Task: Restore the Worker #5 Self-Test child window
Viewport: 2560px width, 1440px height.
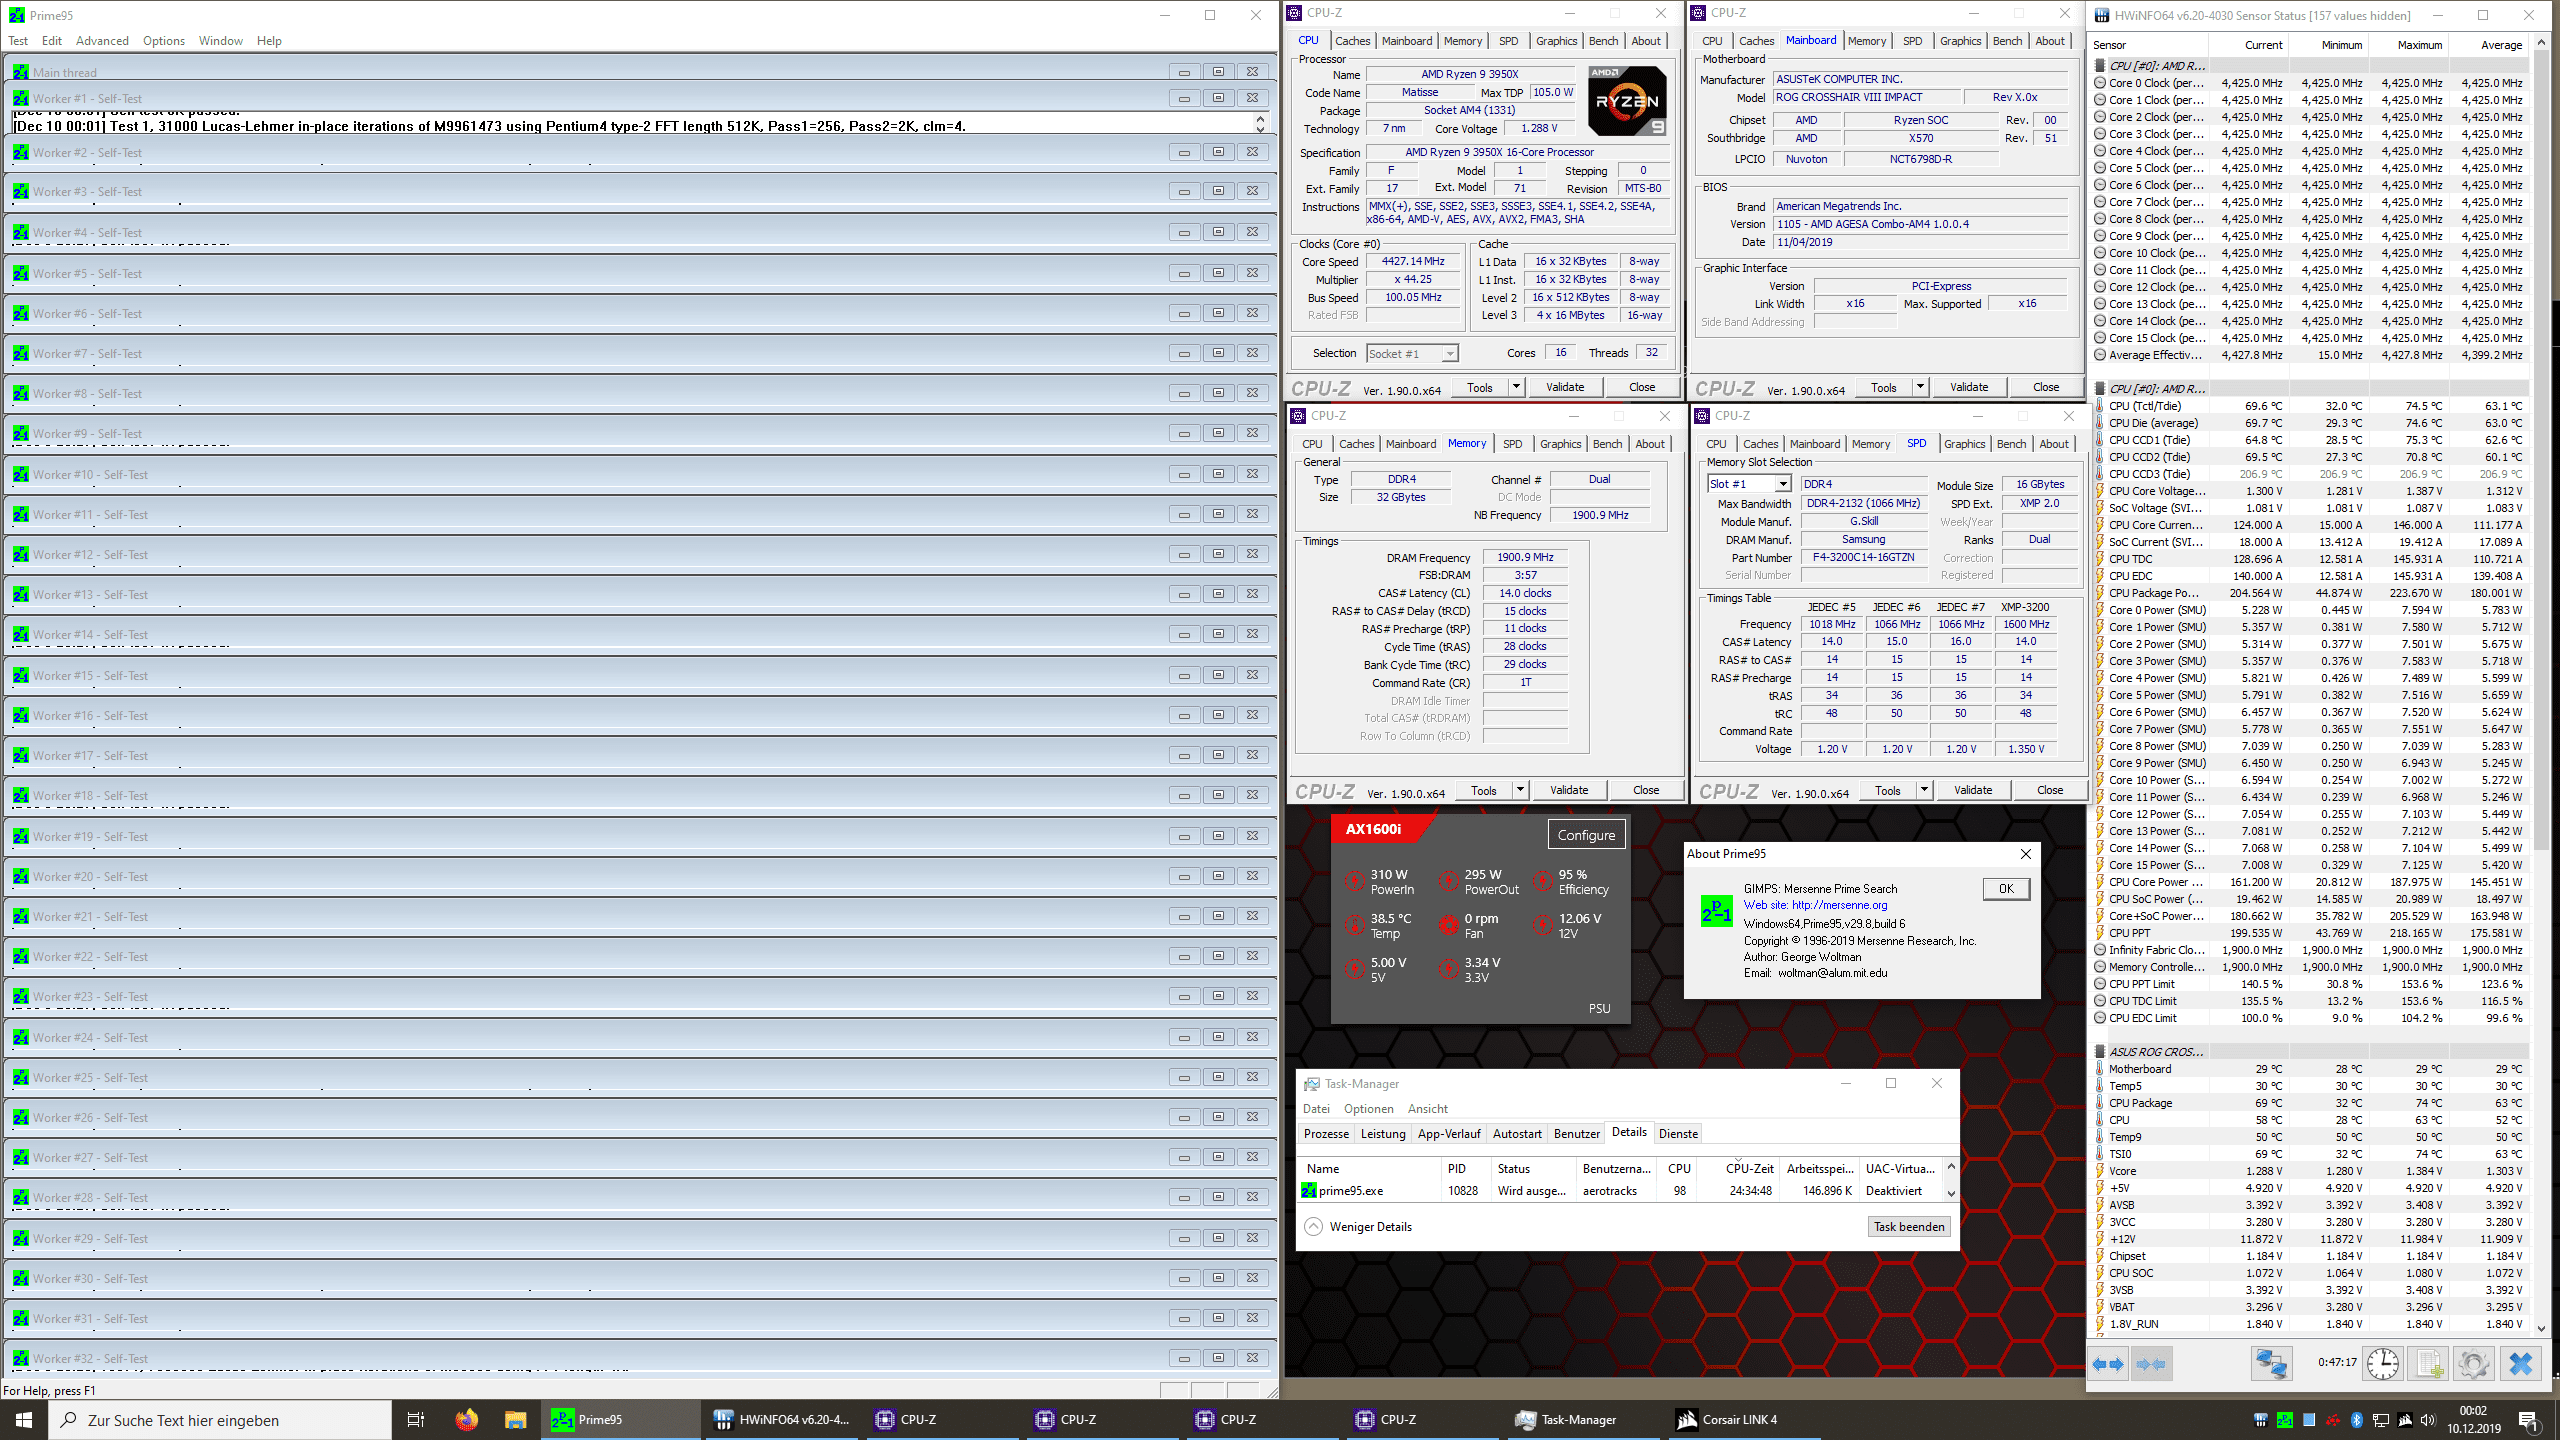Action: [1218, 273]
